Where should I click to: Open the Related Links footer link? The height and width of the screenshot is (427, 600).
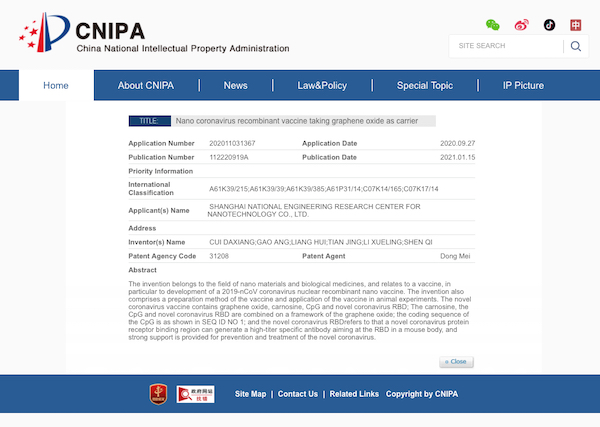354,394
